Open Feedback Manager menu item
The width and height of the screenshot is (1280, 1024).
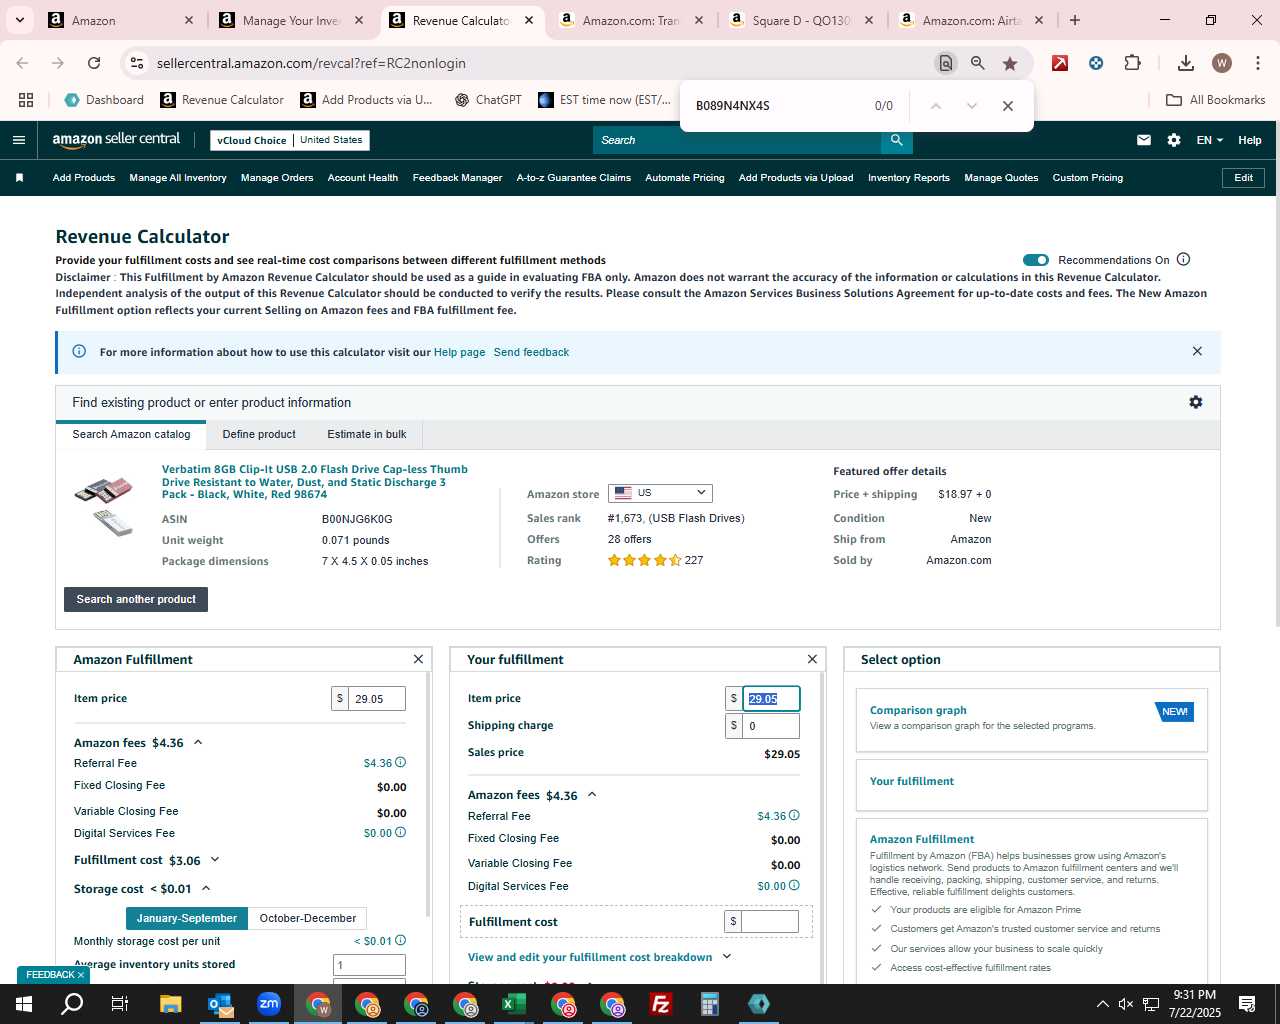(x=457, y=178)
